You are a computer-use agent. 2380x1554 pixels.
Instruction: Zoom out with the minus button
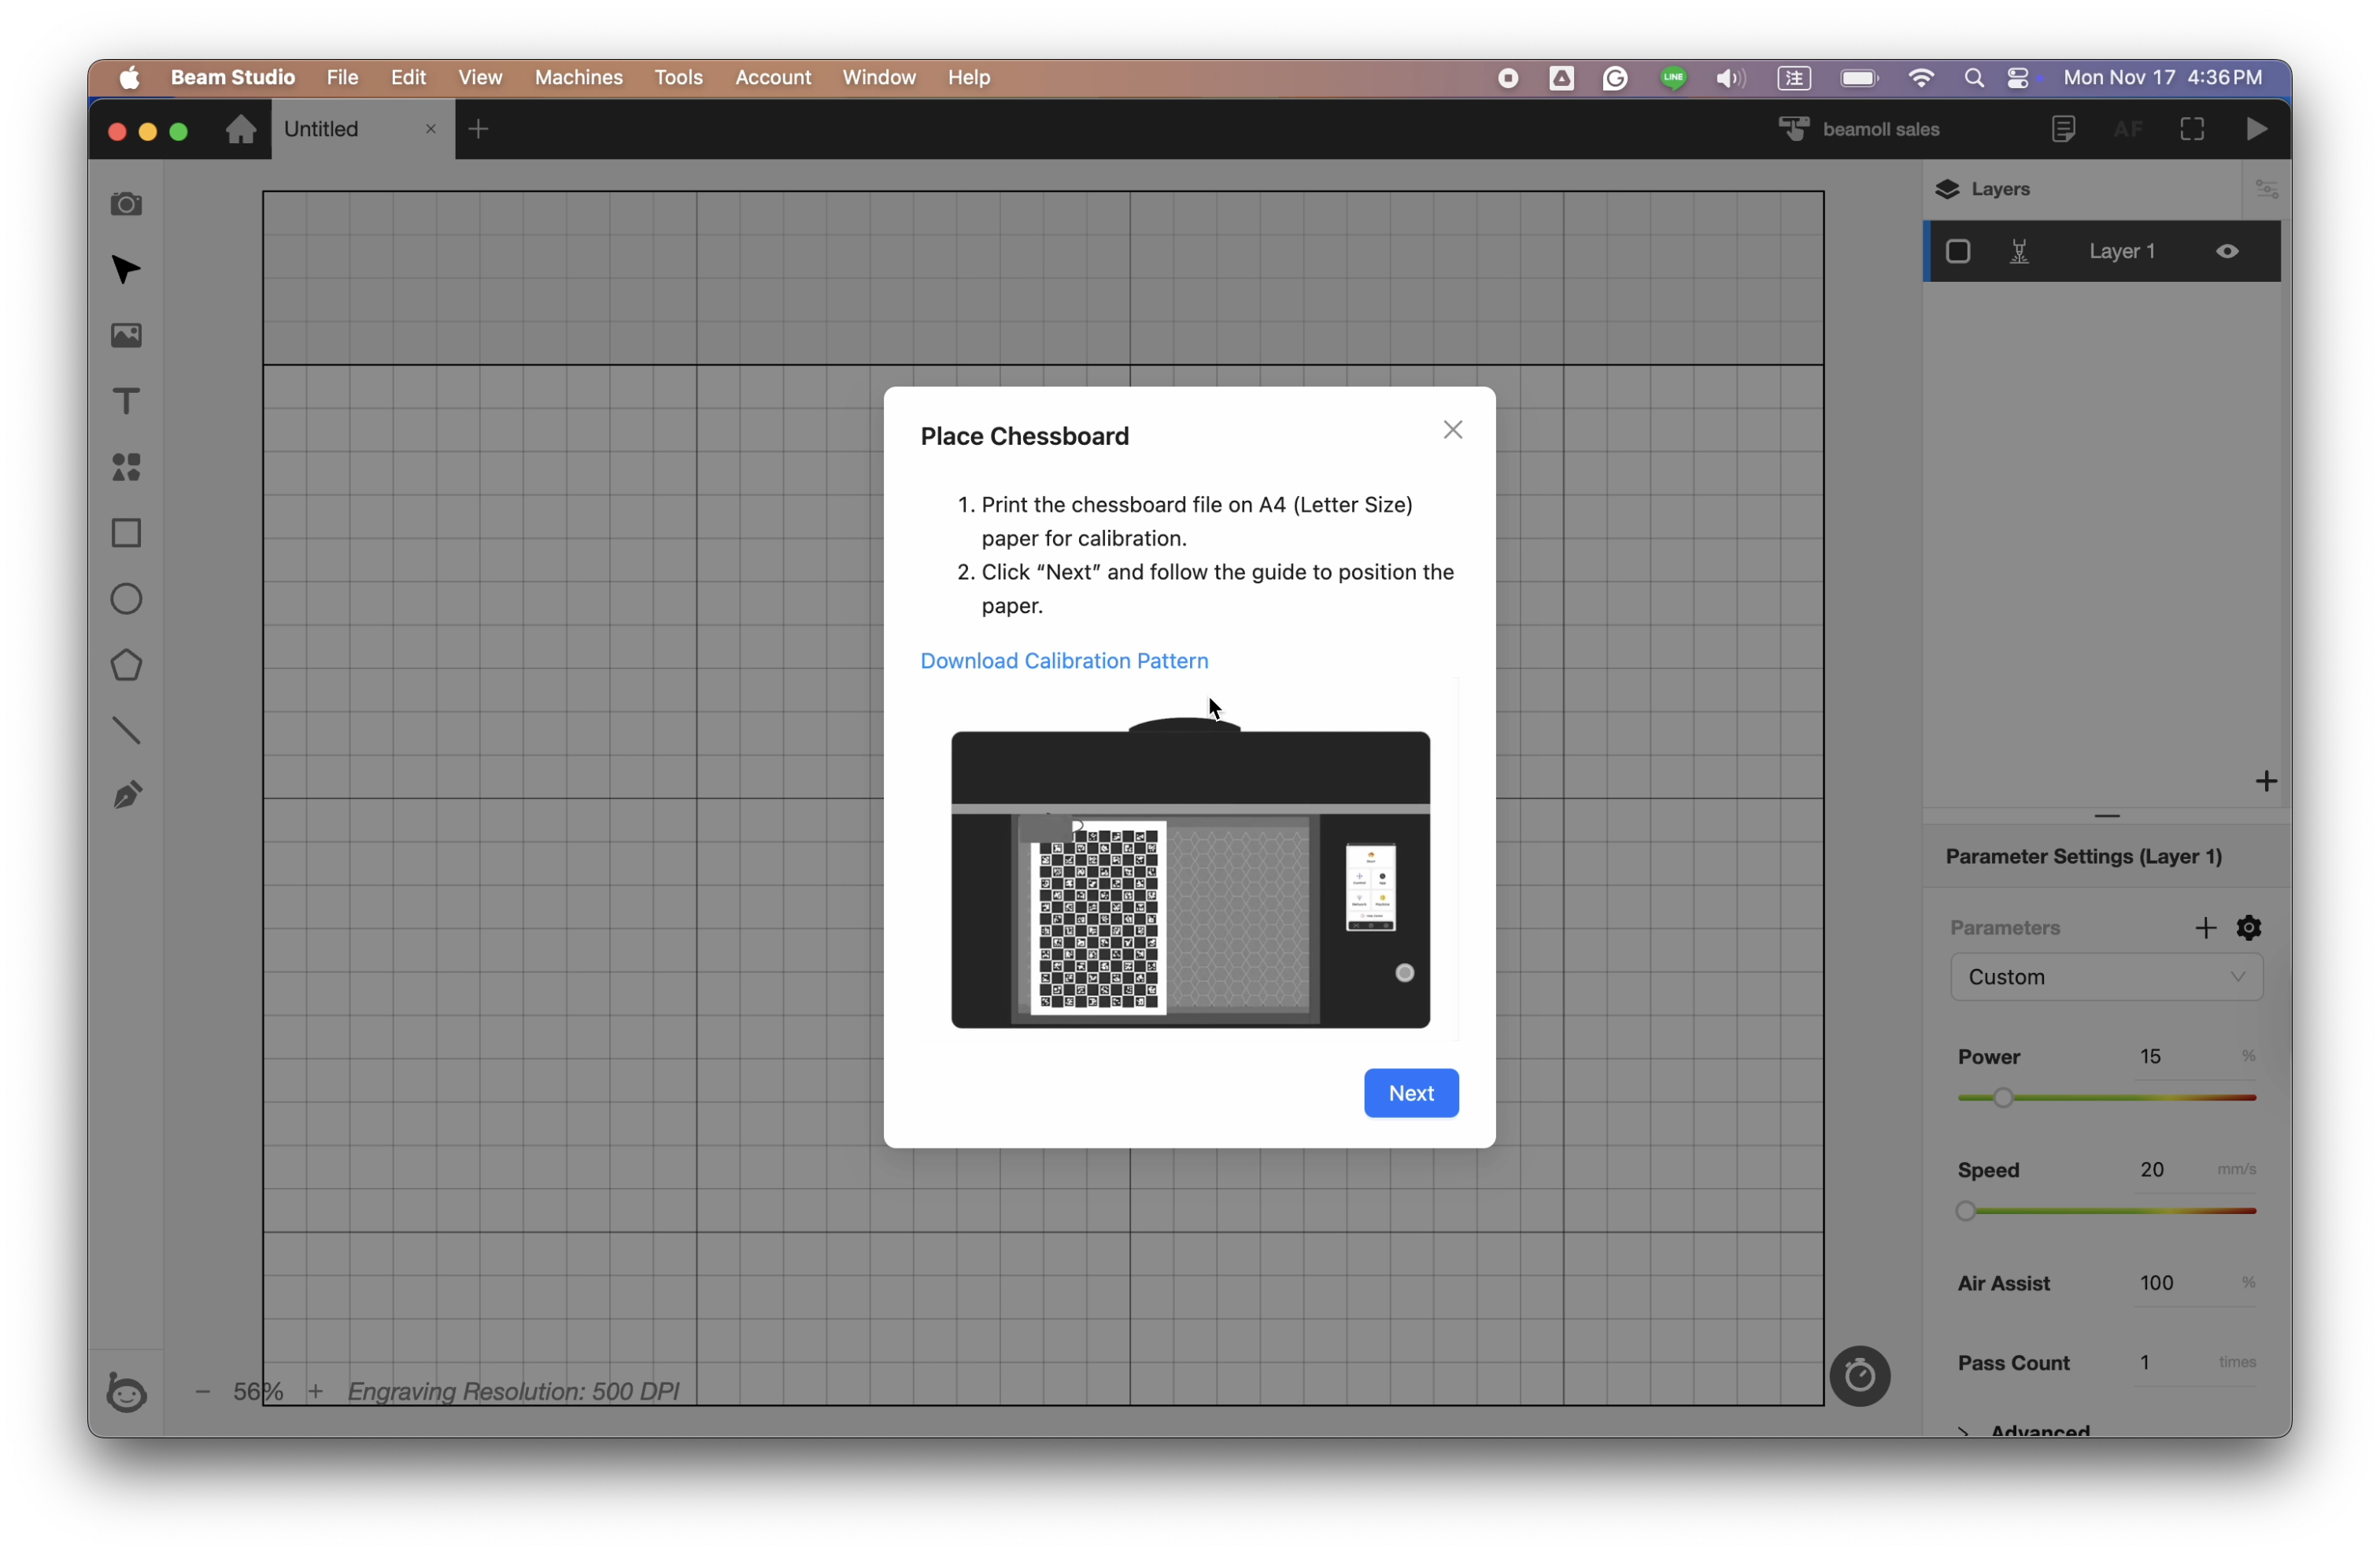(x=202, y=1391)
